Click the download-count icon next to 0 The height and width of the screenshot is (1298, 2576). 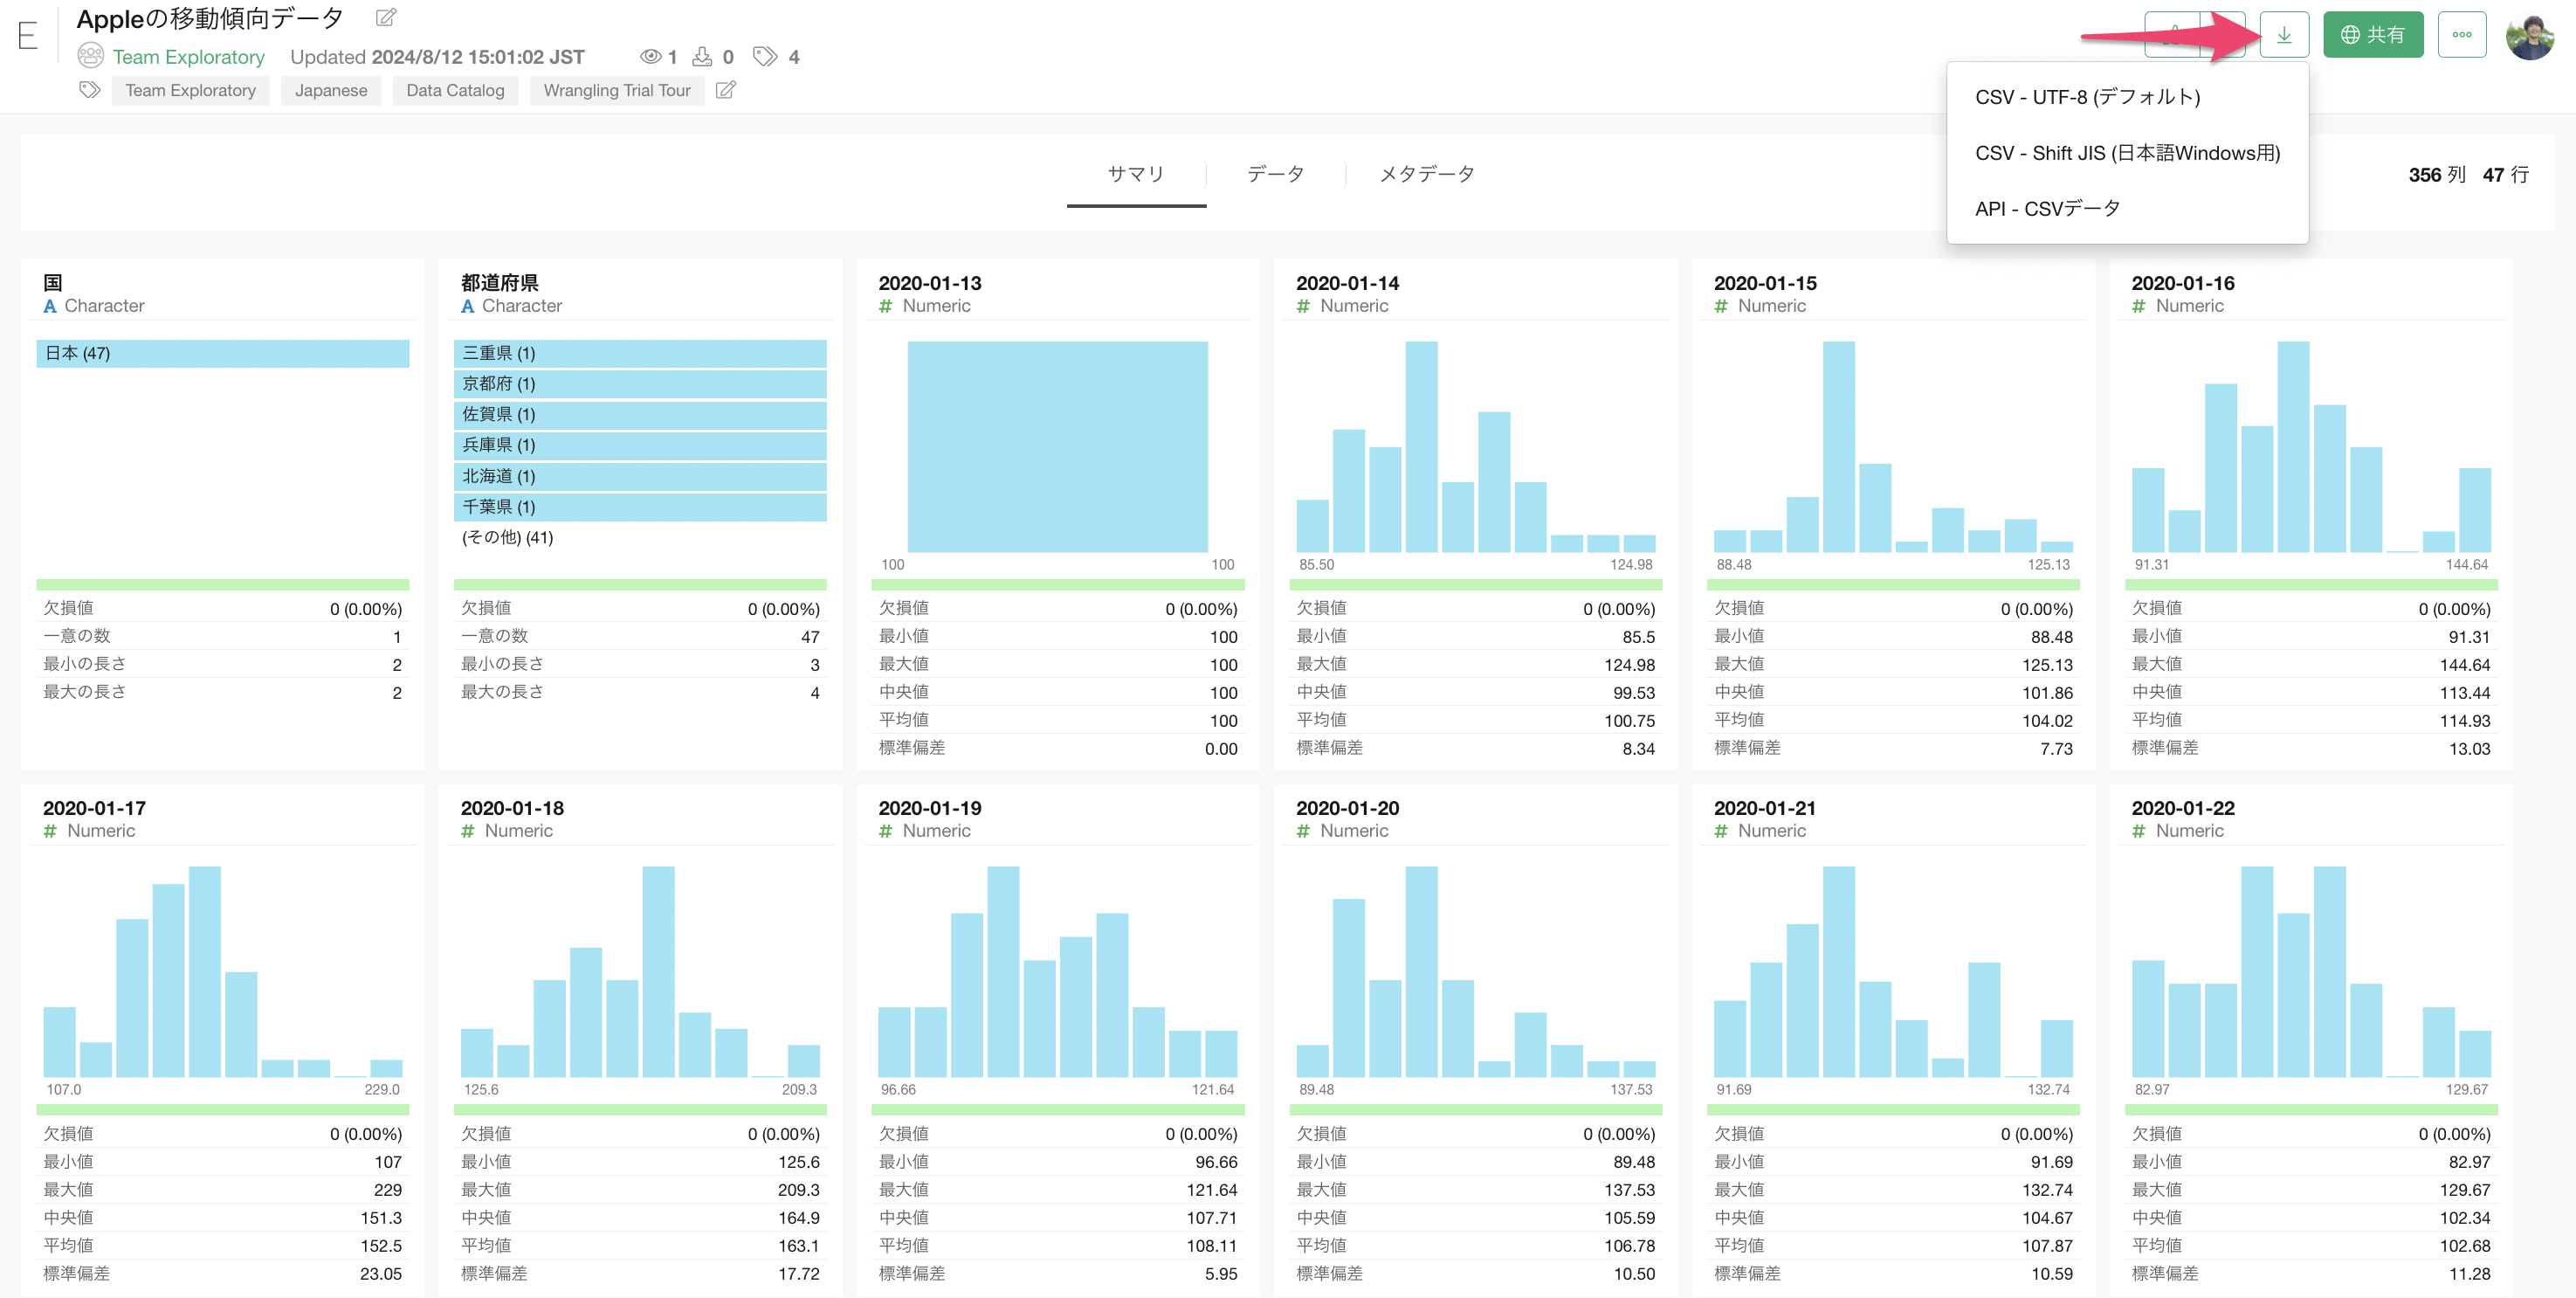click(702, 57)
